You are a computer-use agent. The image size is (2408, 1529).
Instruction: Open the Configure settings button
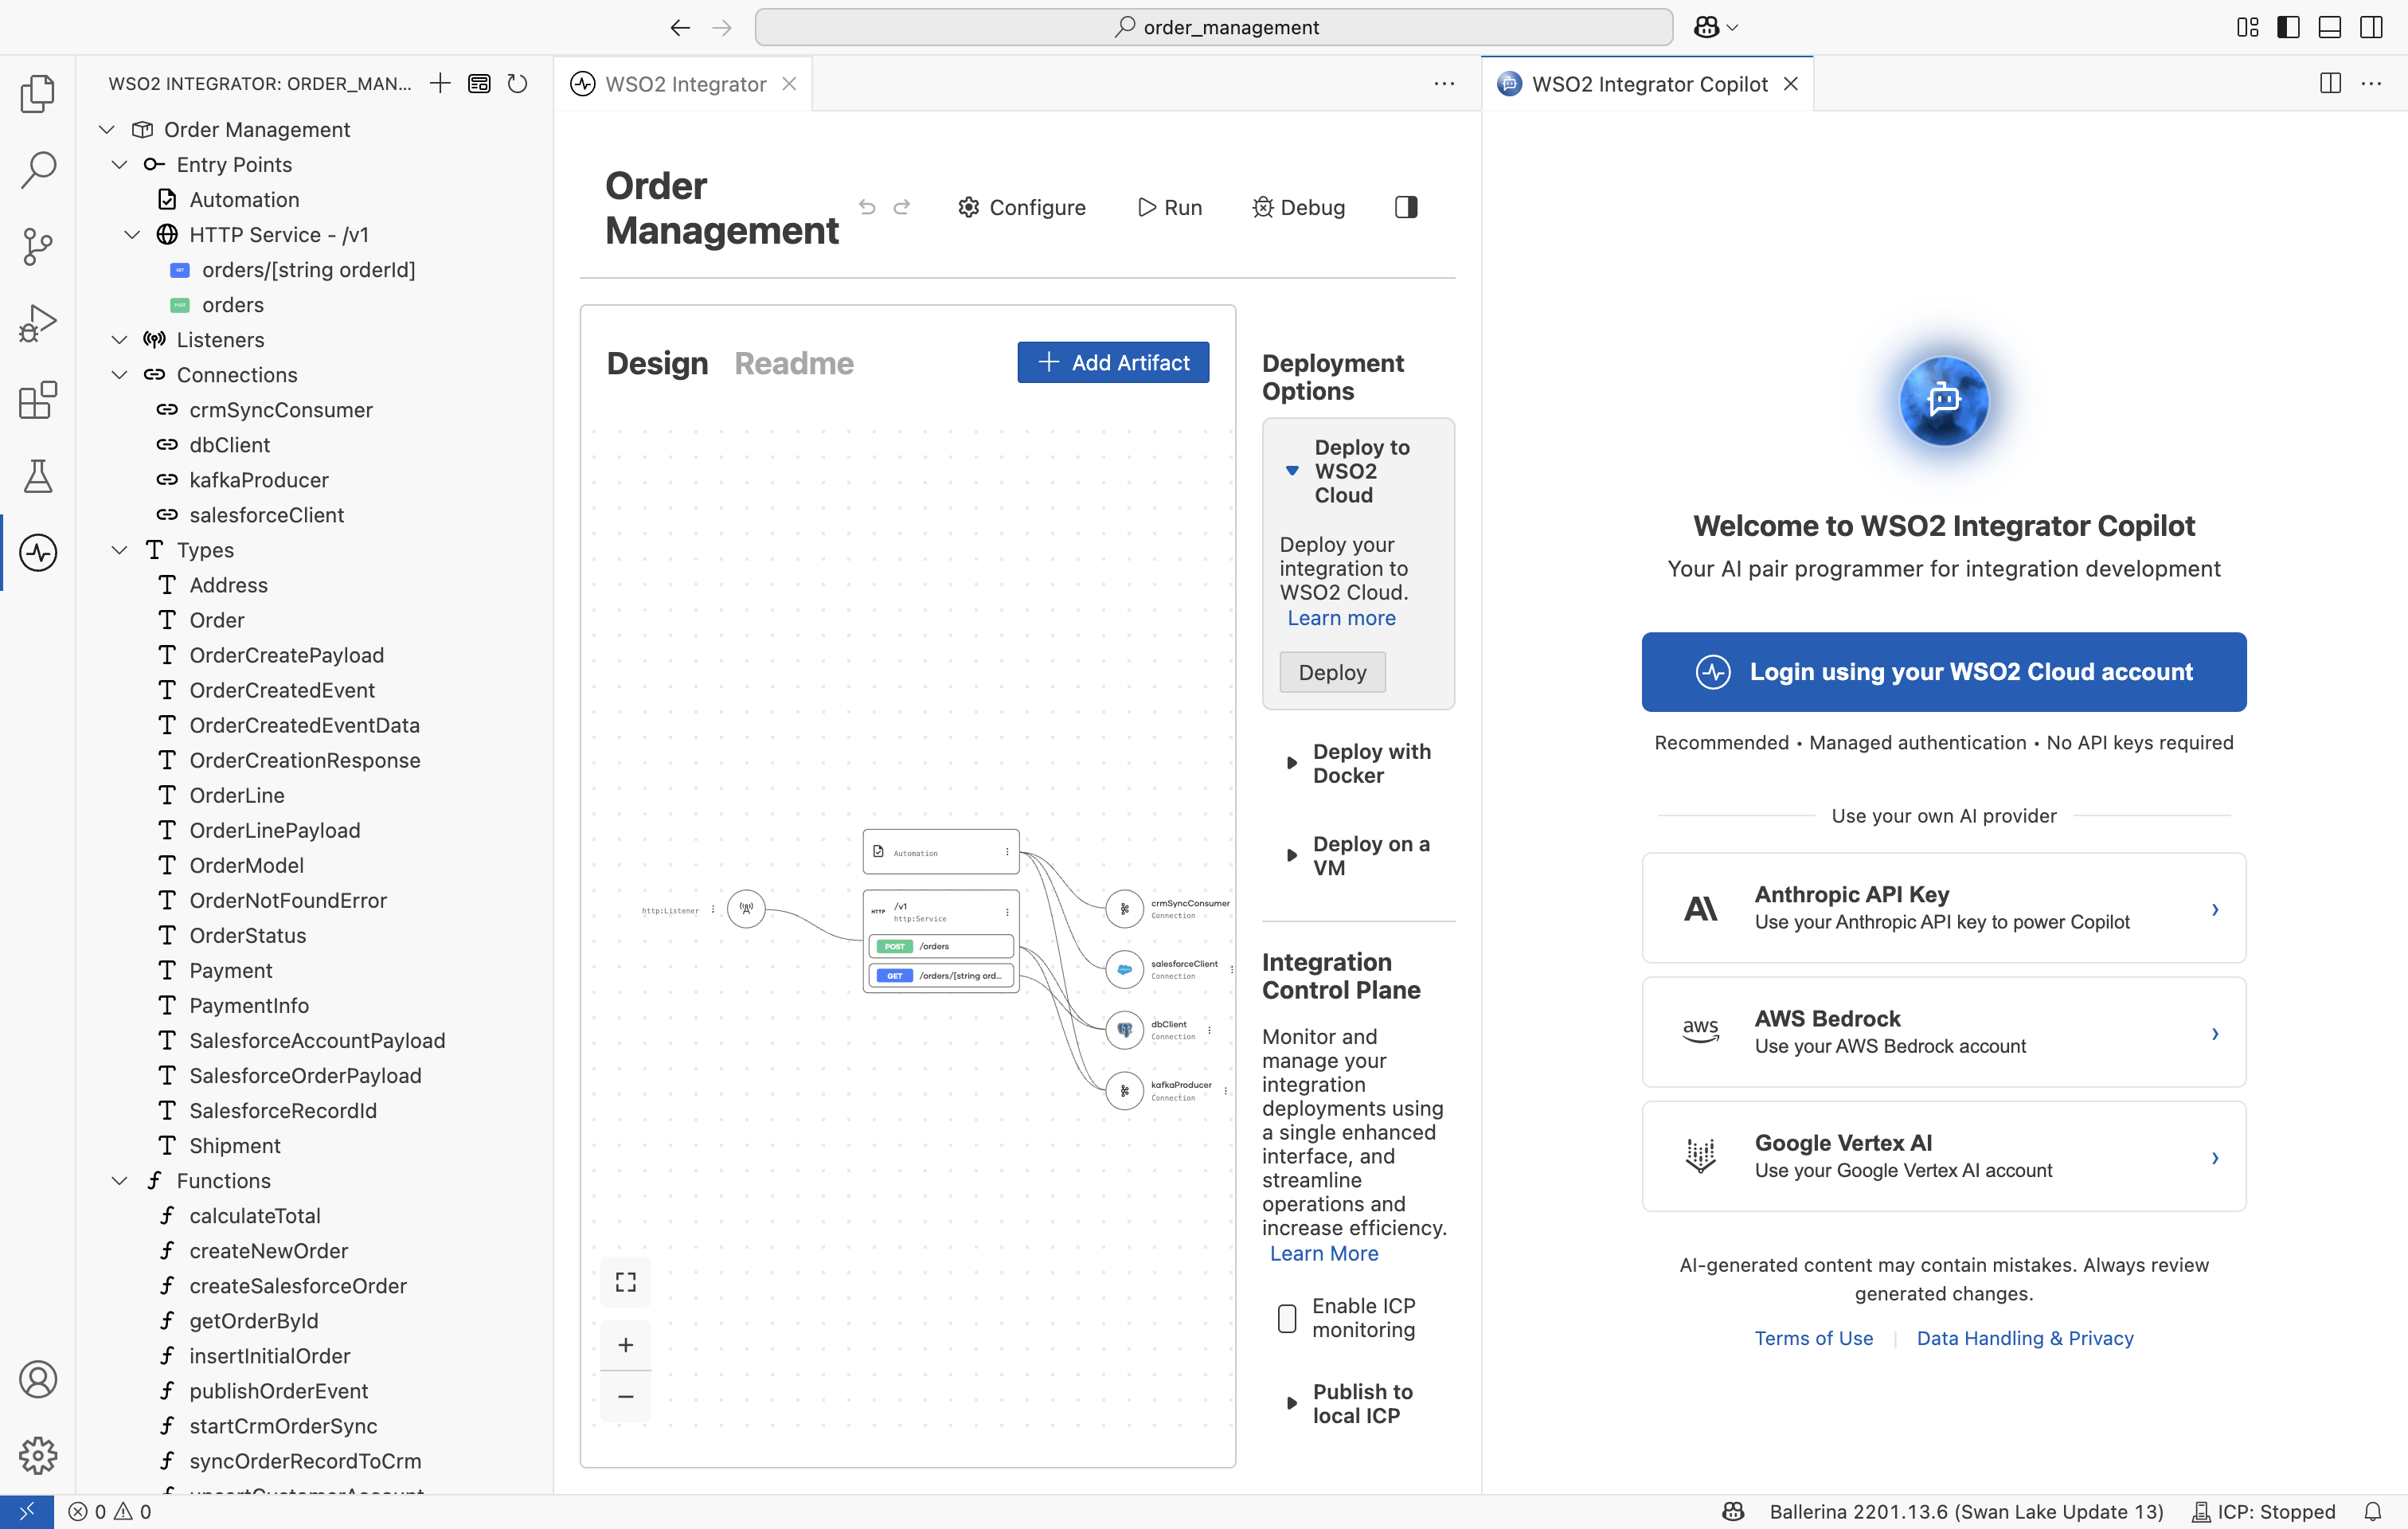pos(1022,207)
